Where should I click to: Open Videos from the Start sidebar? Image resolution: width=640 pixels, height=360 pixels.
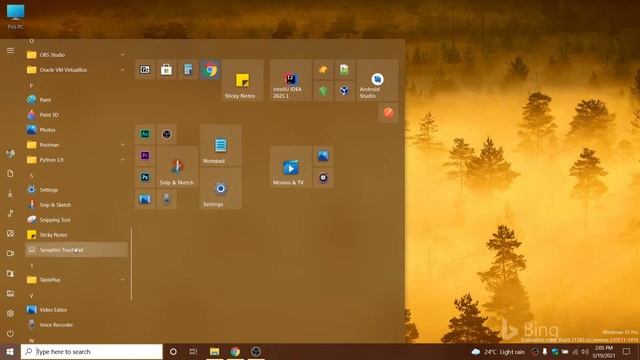[x=10, y=253]
